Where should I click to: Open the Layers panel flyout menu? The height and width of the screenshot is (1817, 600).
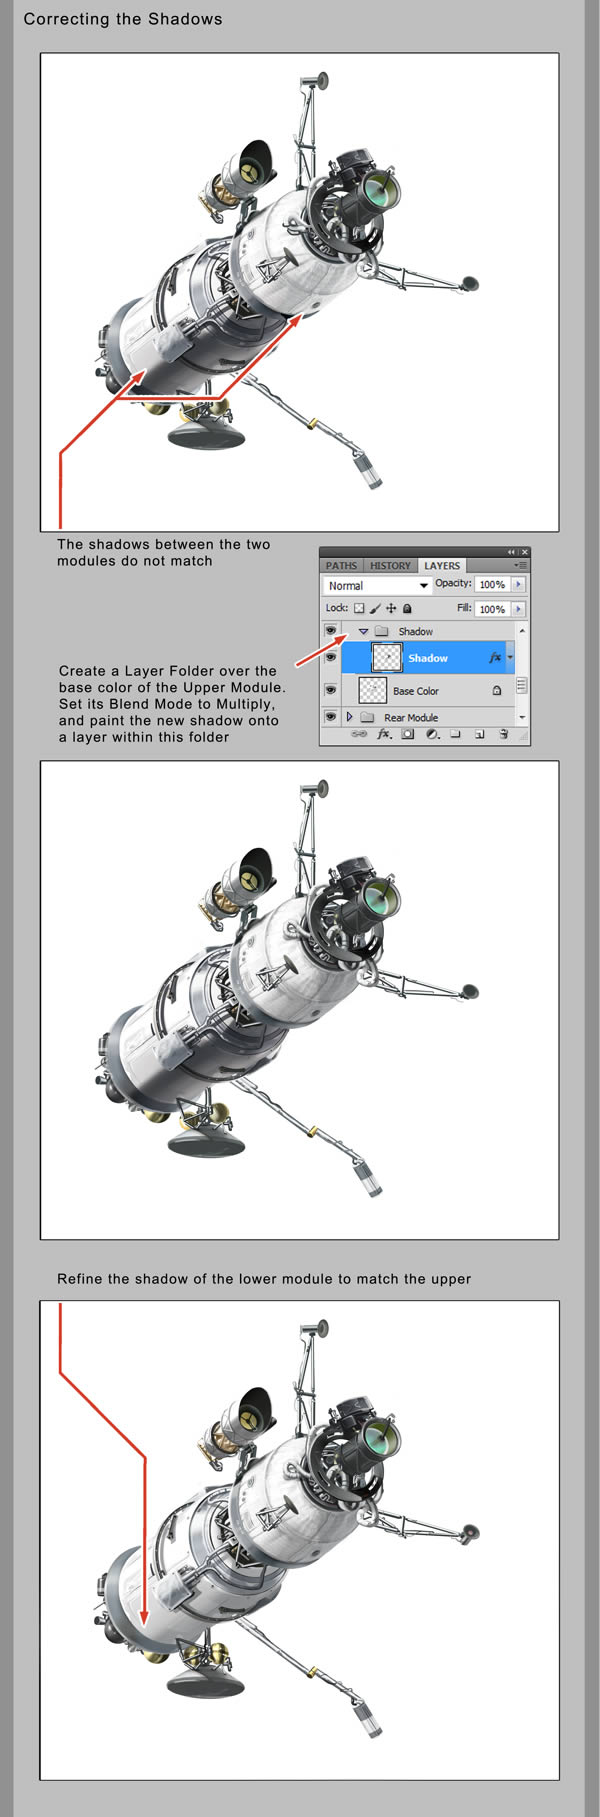coord(520,565)
